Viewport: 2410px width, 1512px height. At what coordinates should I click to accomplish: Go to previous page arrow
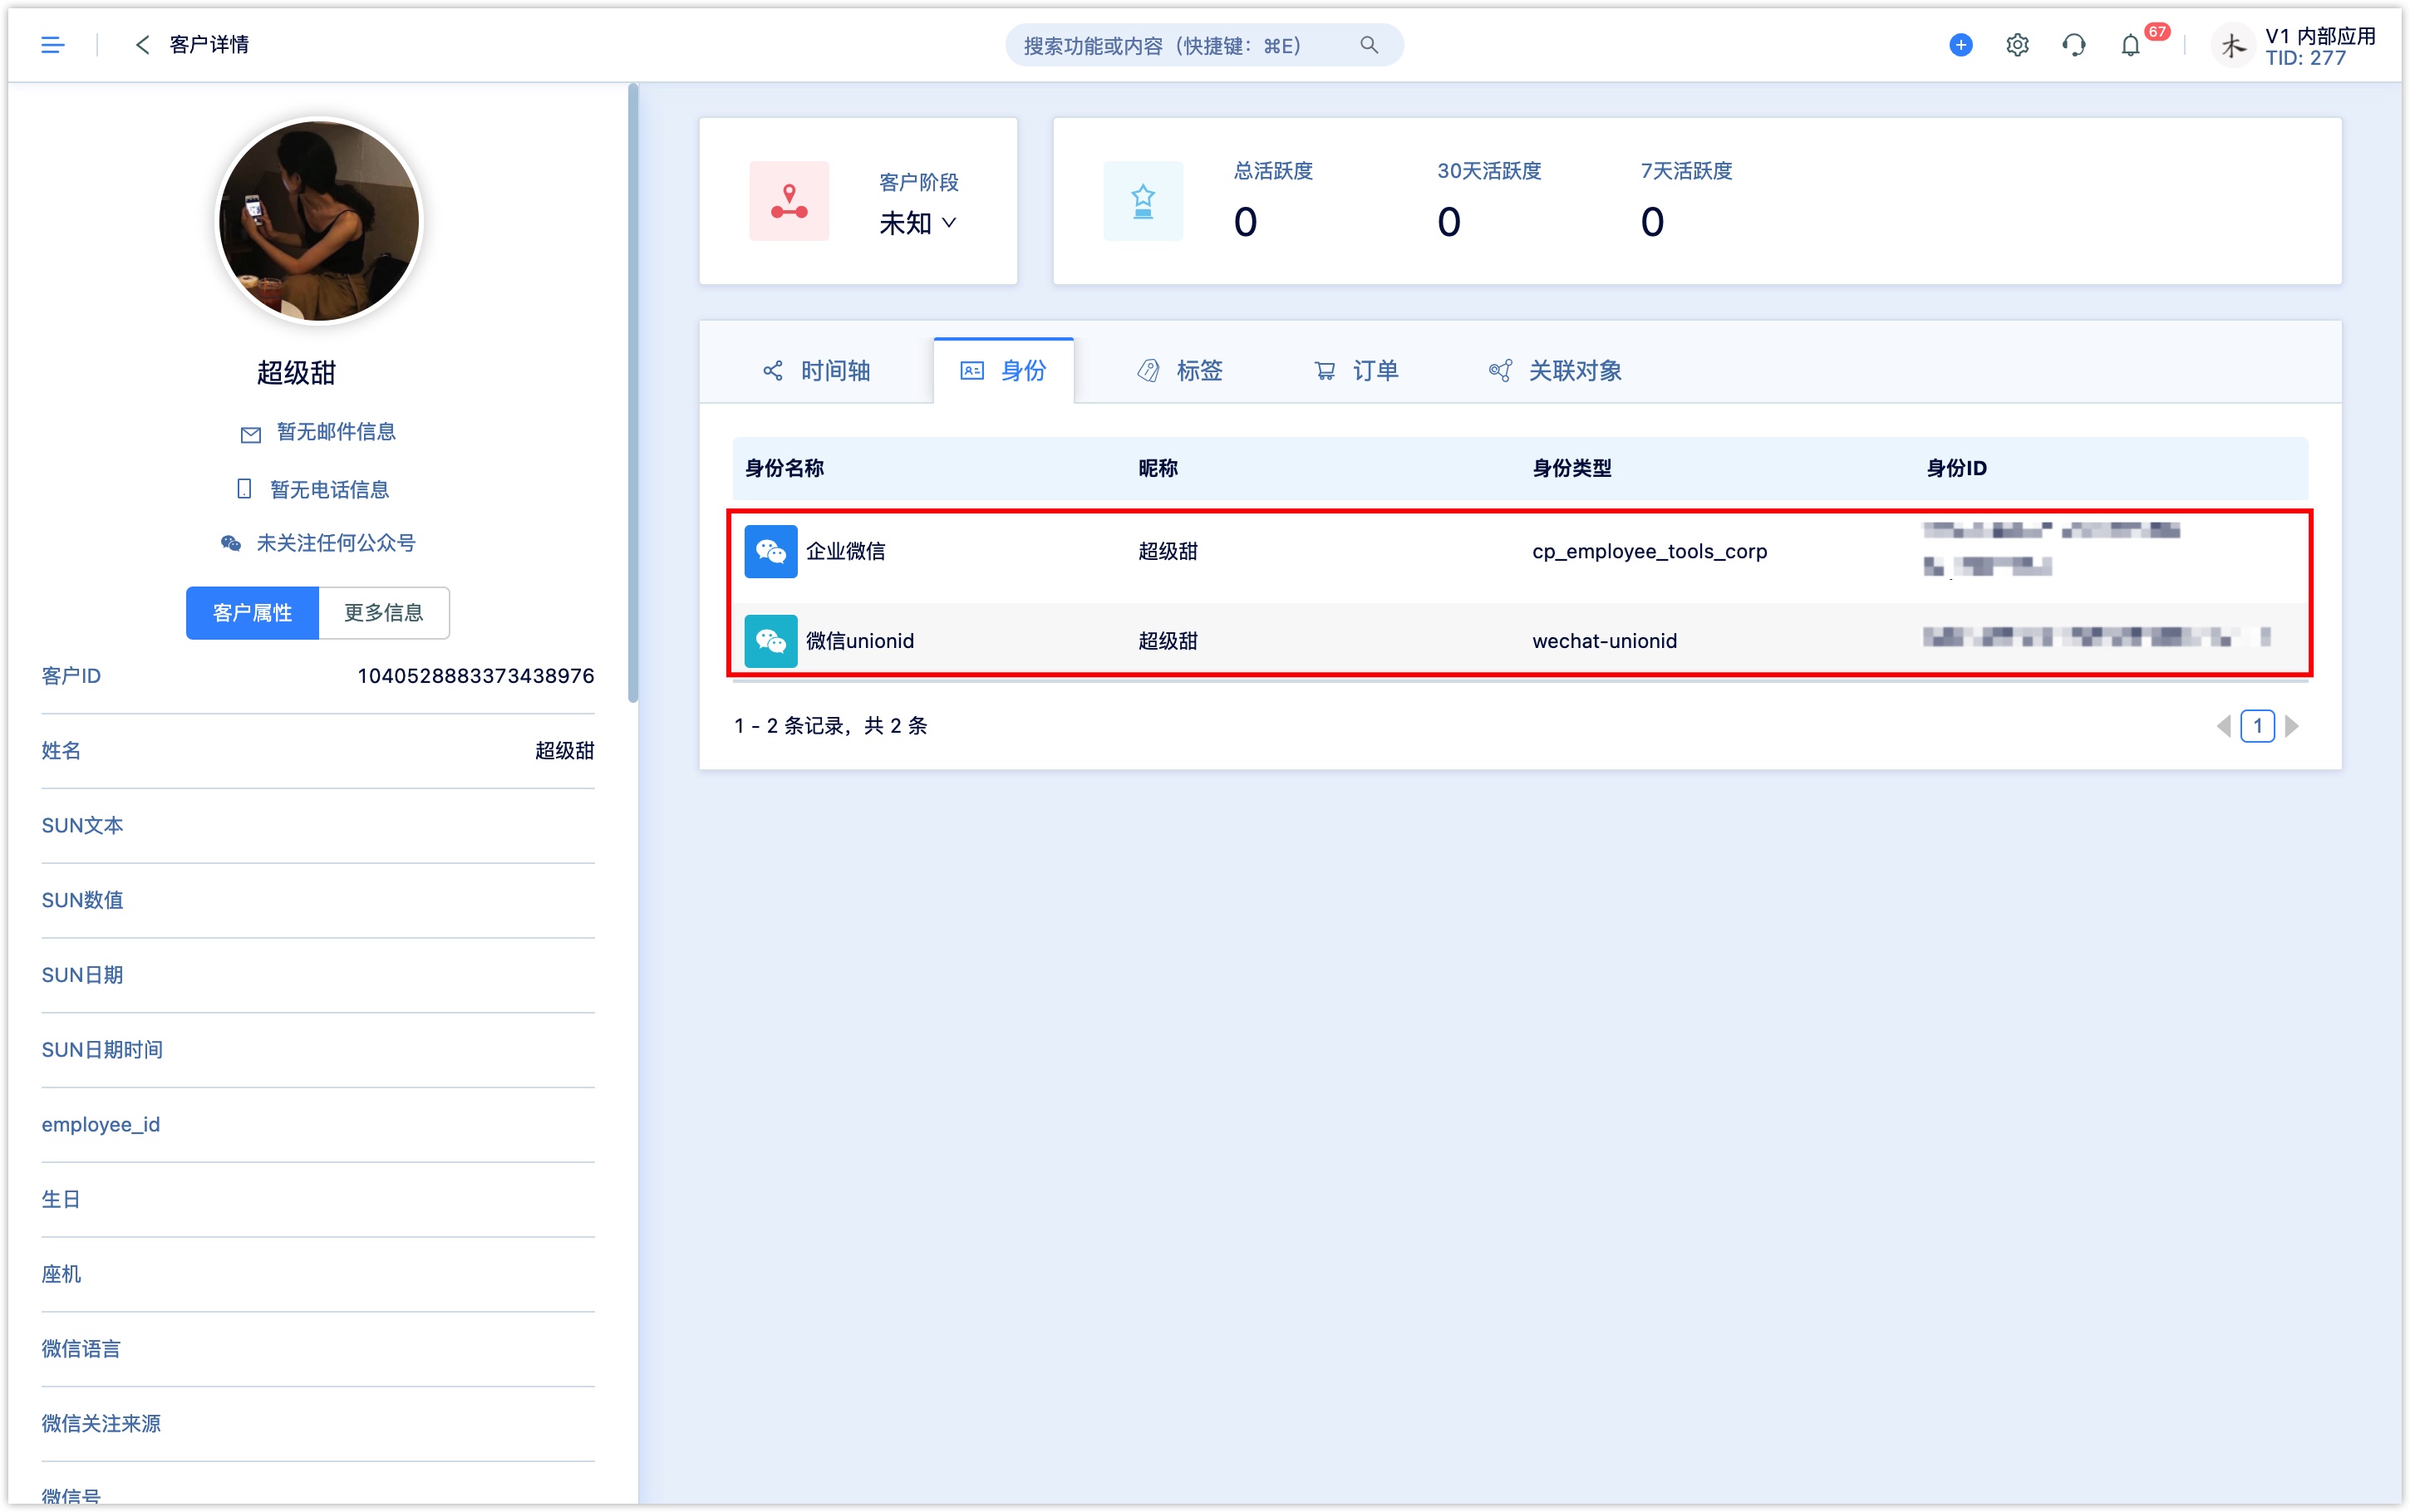pos(2222,726)
